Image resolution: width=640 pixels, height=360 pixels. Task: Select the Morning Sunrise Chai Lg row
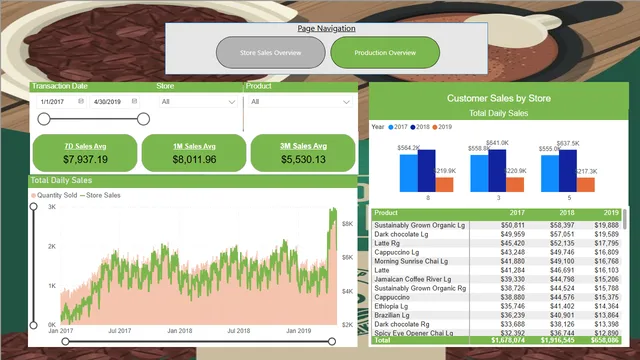(x=496, y=261)
